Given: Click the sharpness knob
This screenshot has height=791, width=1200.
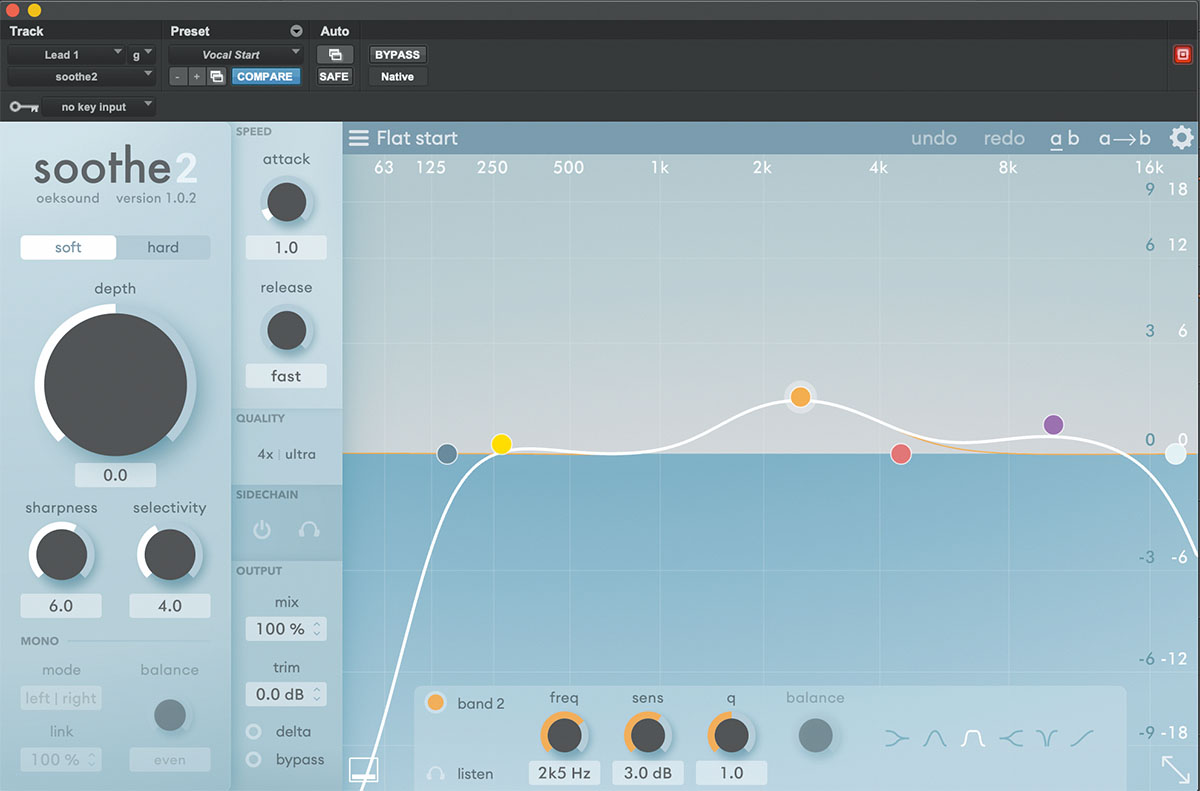Looking at the screenshot, I should (x=61, y=553).
